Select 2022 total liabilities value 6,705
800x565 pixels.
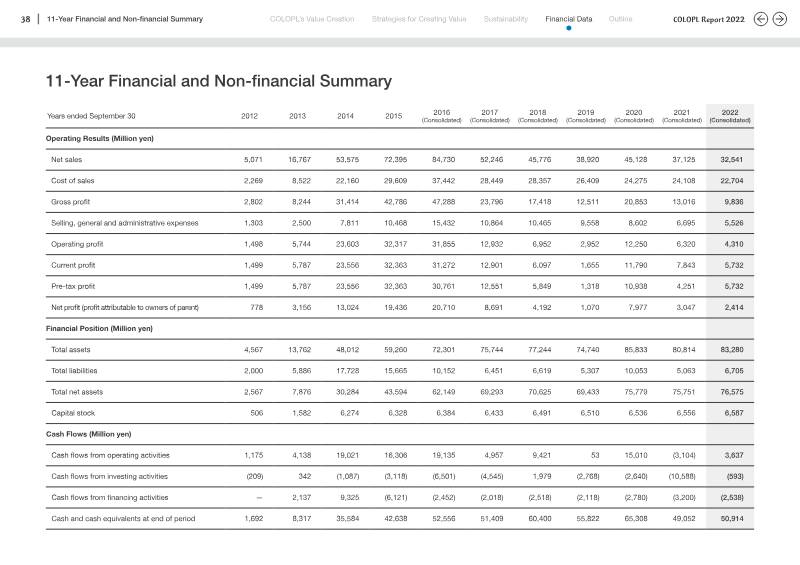coord(734,371)
